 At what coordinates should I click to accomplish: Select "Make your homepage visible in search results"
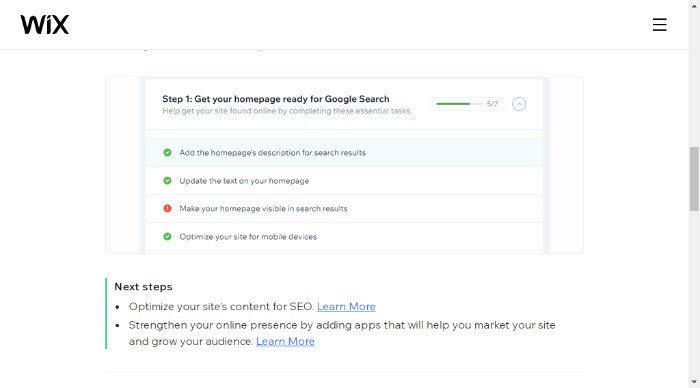344,209
